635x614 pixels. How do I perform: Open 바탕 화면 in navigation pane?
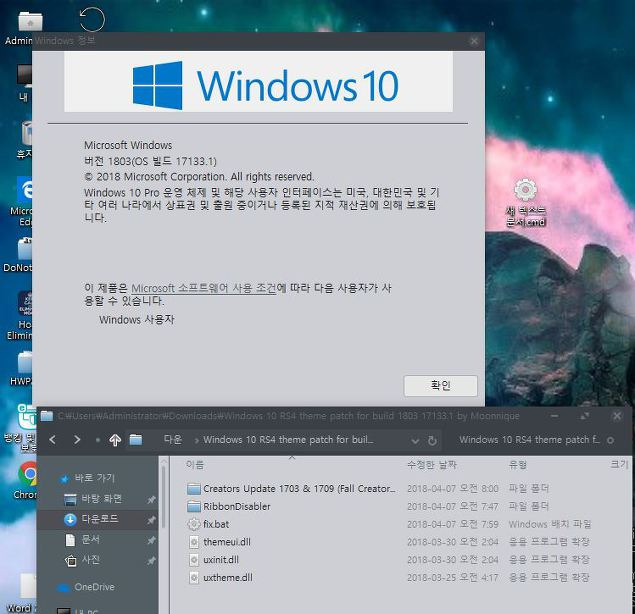tap(101, 499)
